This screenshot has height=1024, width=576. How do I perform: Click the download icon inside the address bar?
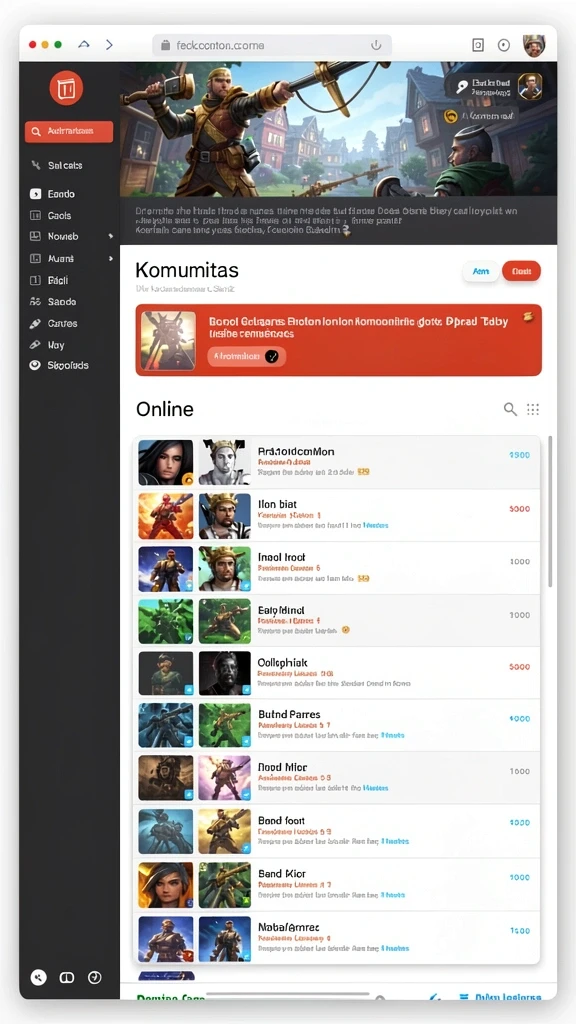point(376,45)
